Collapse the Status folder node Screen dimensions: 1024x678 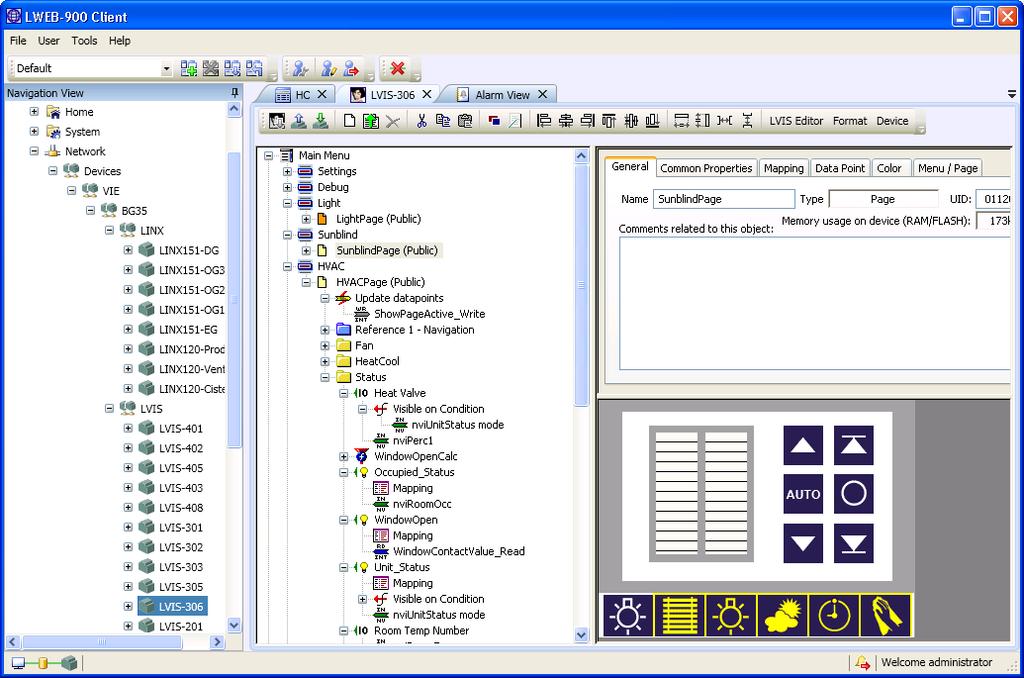[x=325, y=377]
